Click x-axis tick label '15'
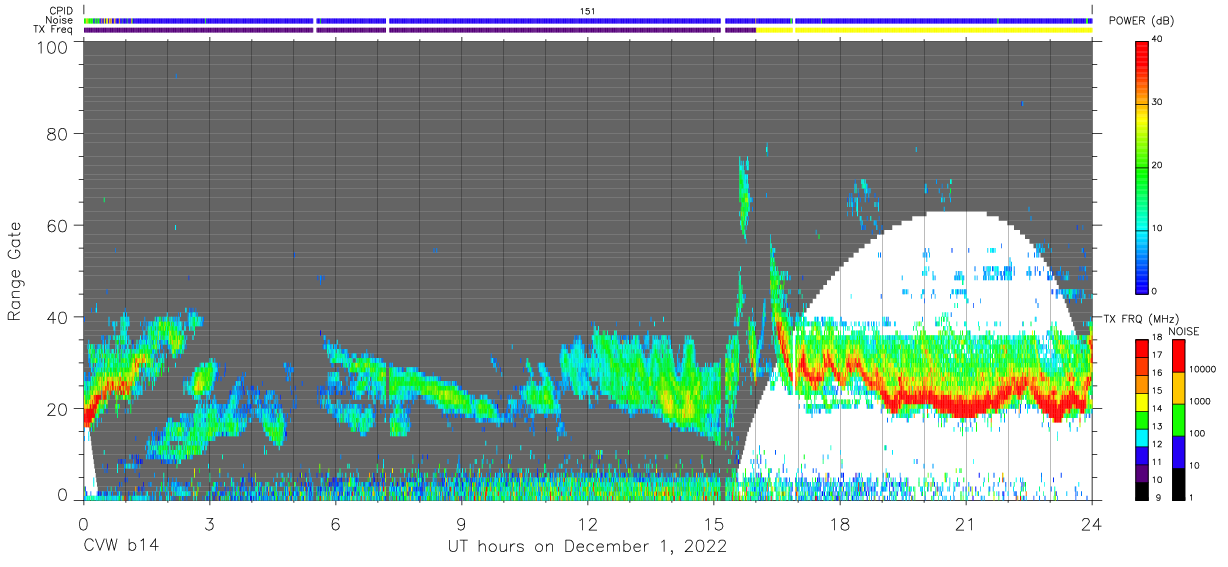 pos(713,524)
